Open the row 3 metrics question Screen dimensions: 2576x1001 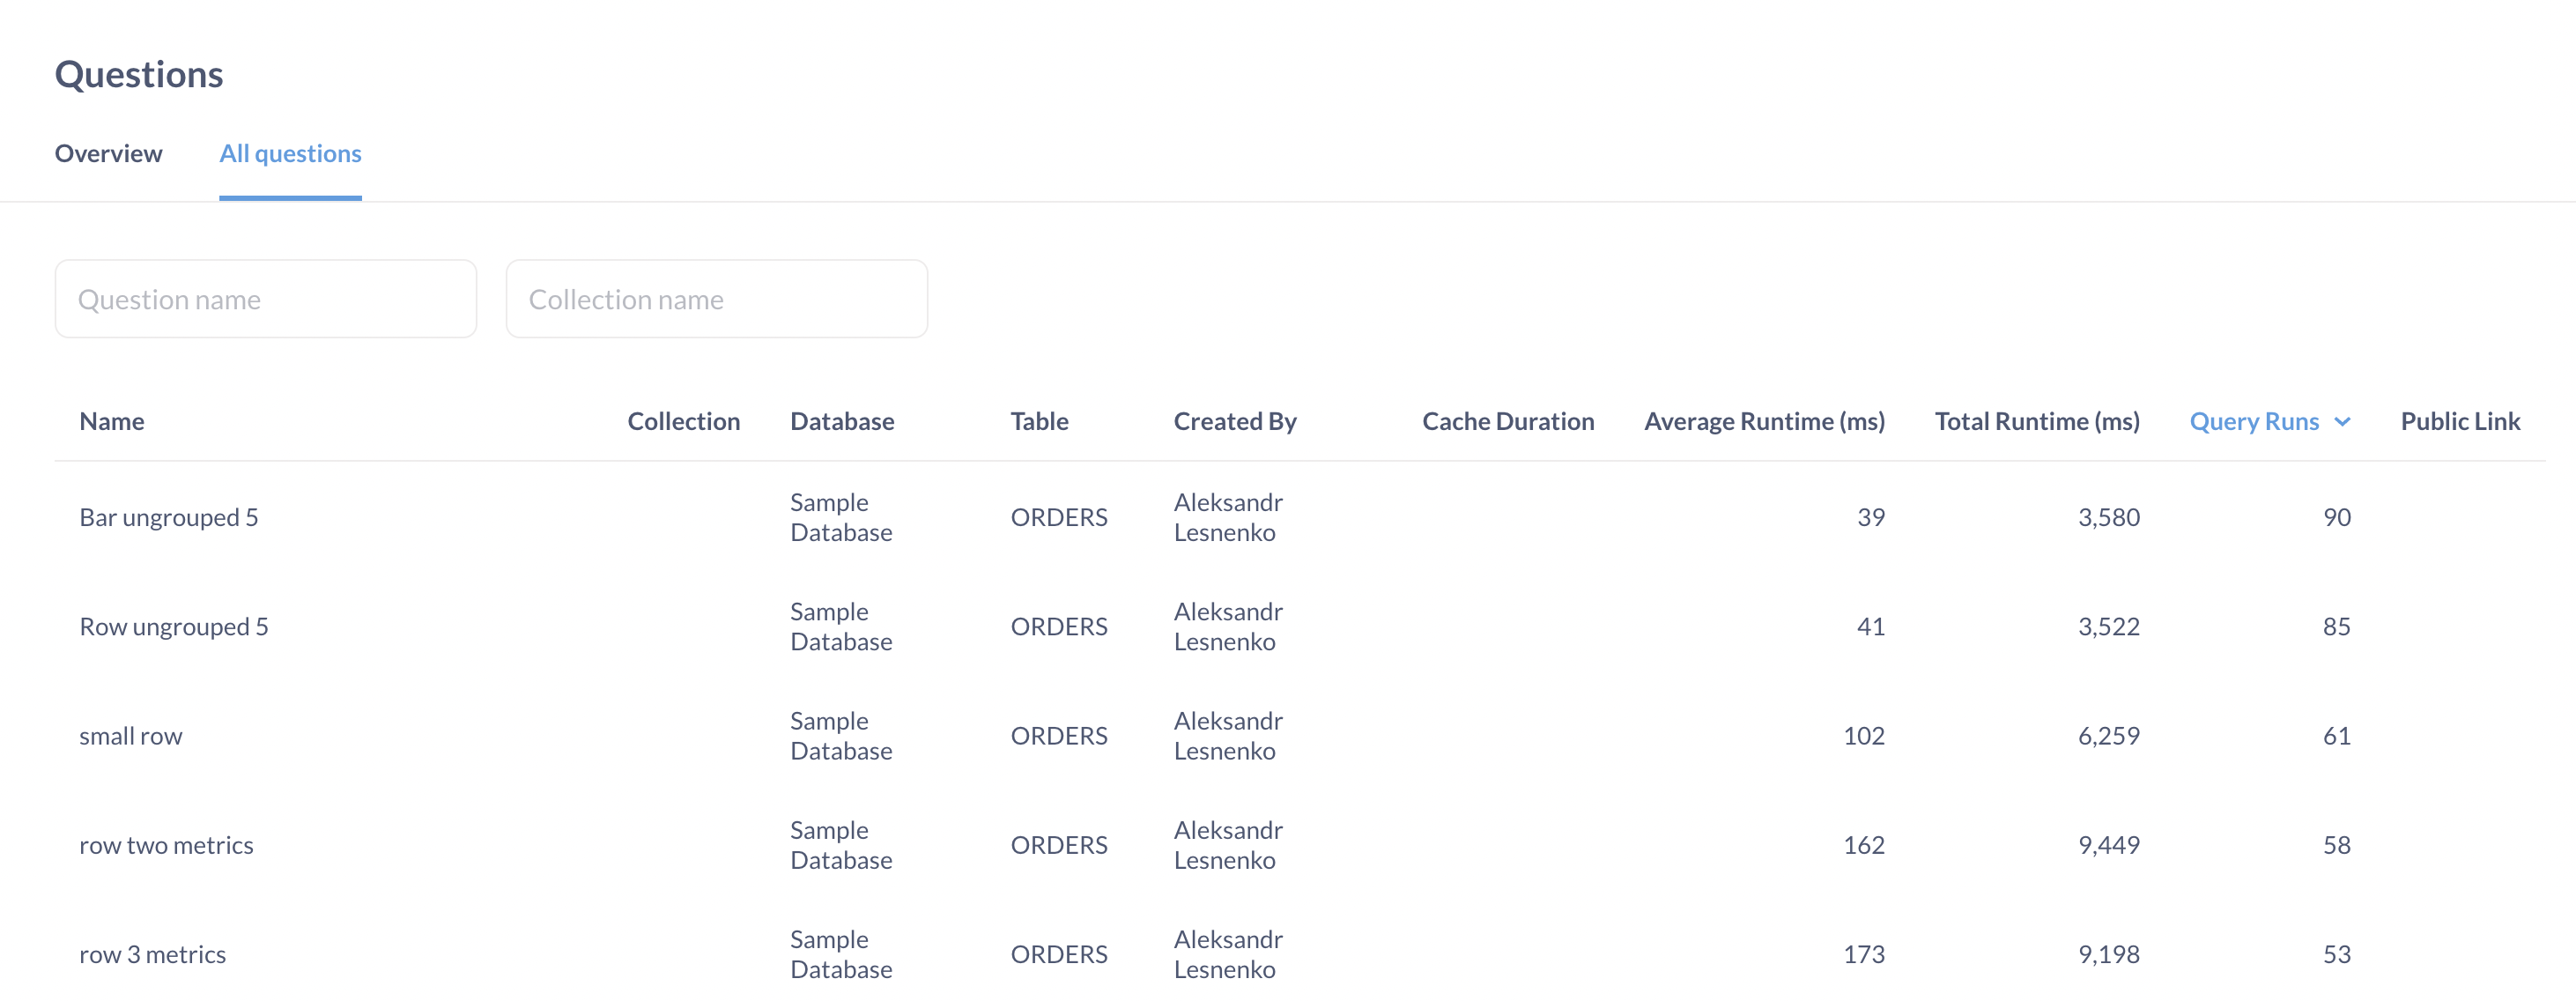[x=152, y=953]
